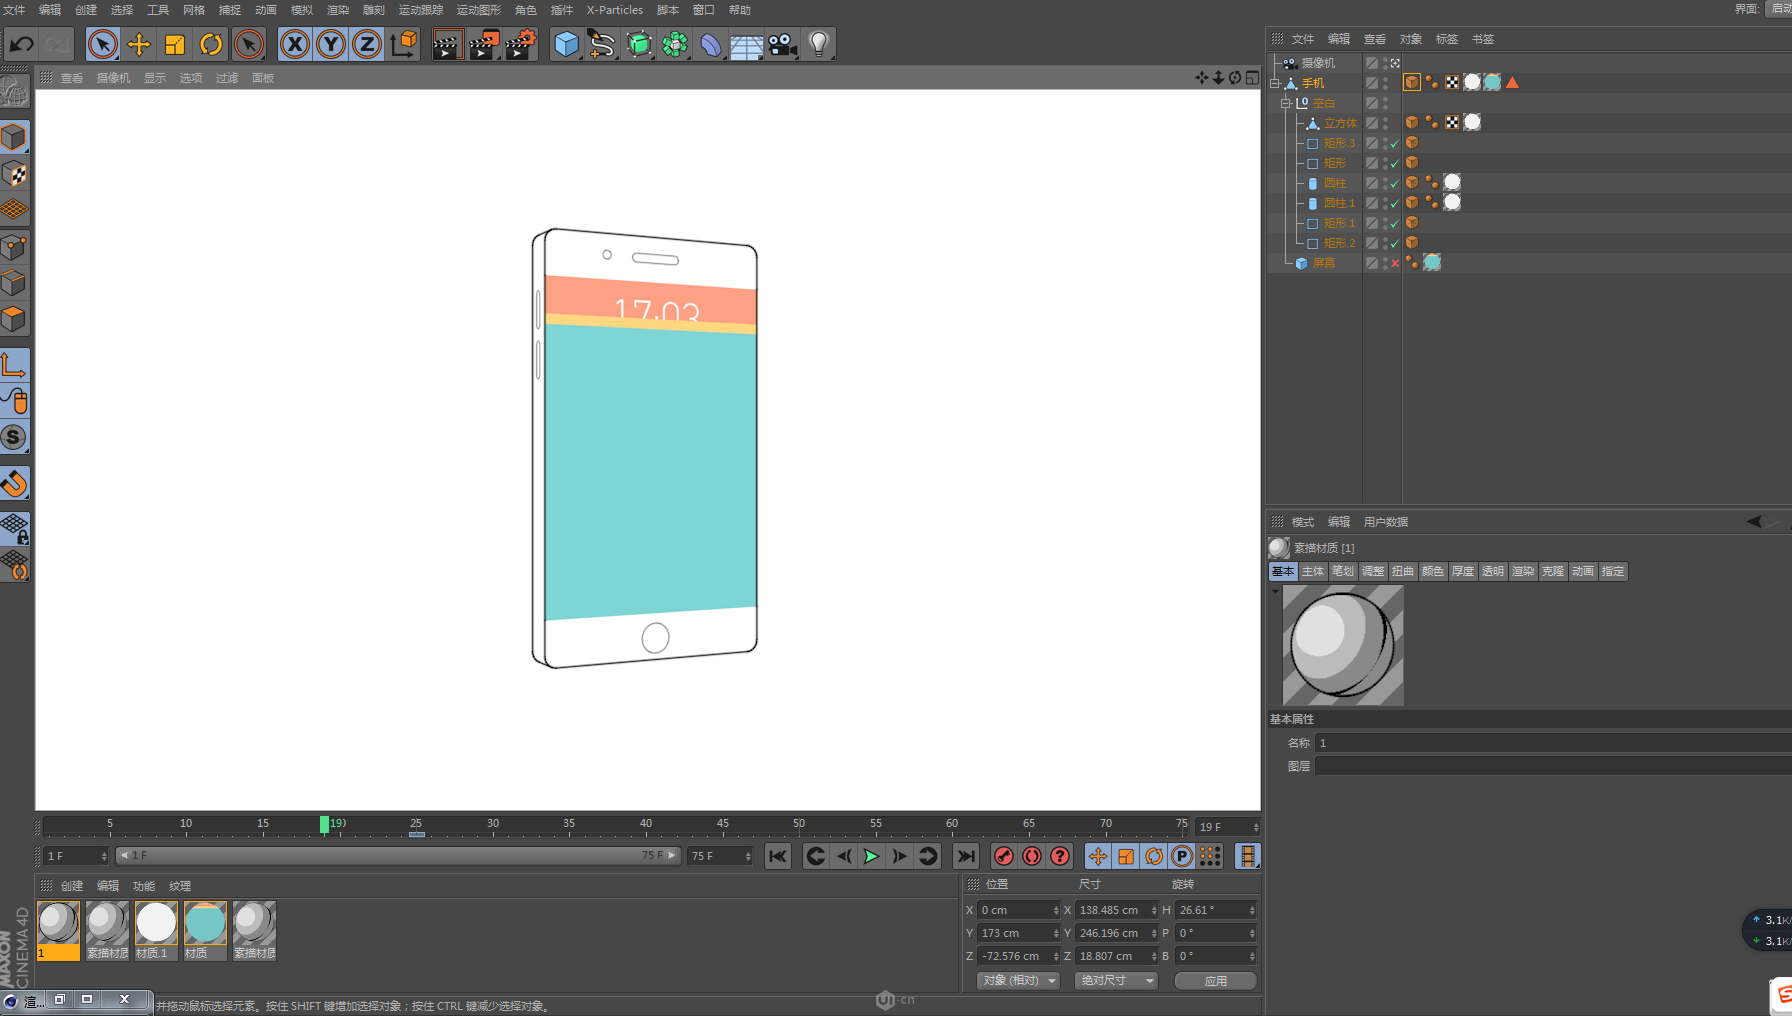Open the 渲染 menu in the menu bar
Image resolution: width=1792 pixels, height=1016 pixels.
pos(337,10)
